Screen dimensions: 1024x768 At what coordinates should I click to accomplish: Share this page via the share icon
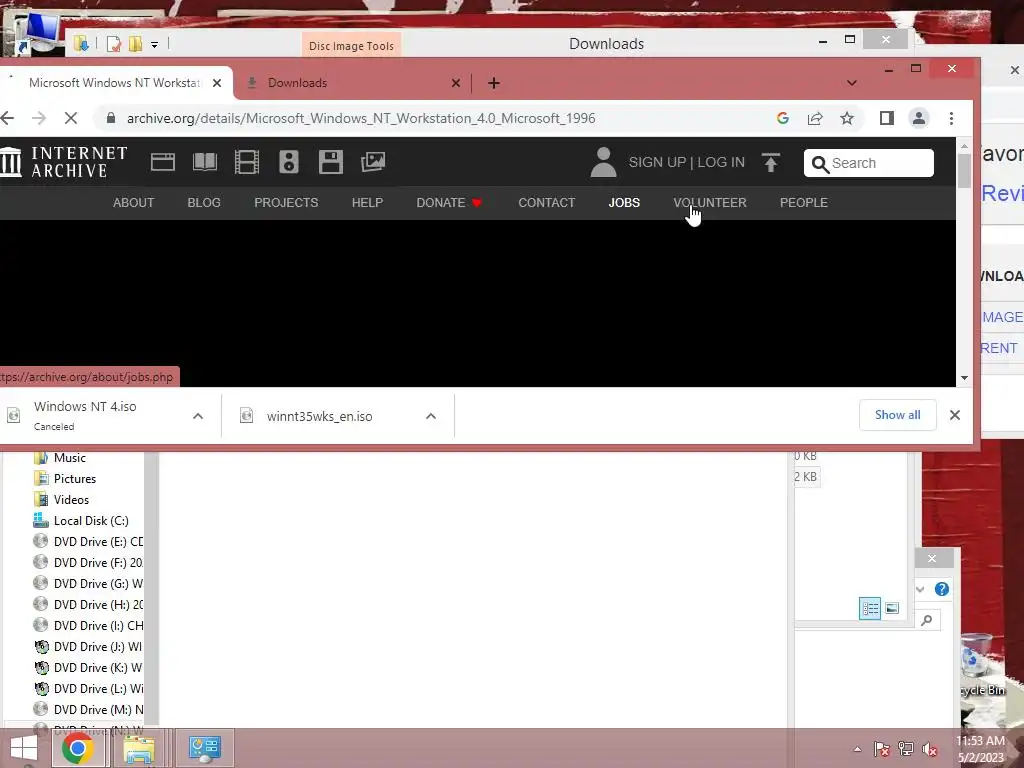pyautogui.click(x=815, y=118)
